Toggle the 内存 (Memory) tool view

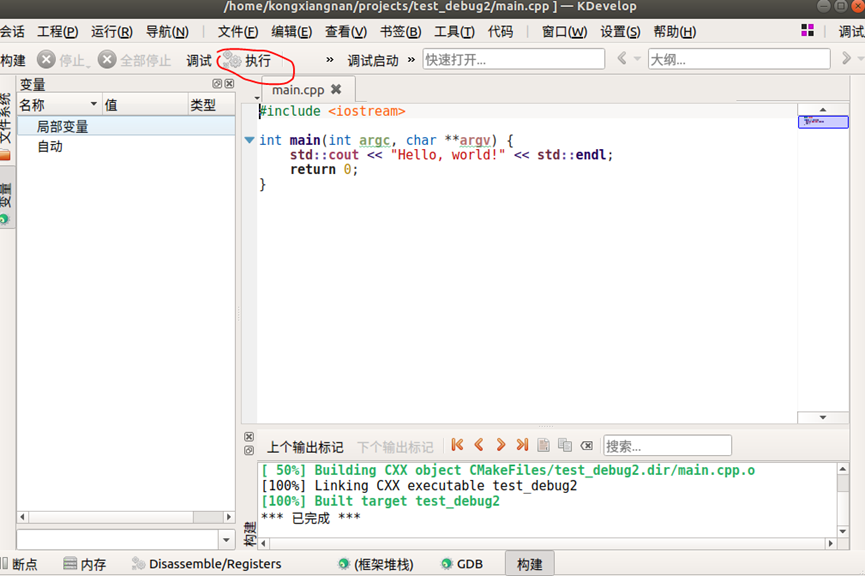click(x=80, y=563)
